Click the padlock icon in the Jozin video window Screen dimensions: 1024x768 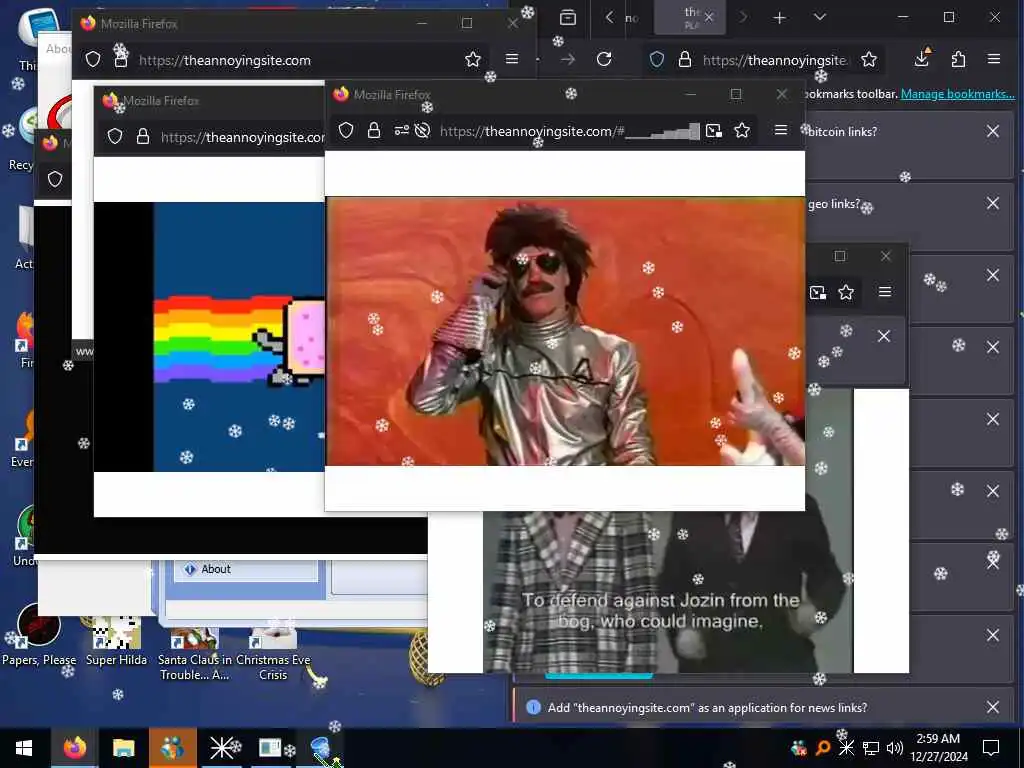tap(374, 131)
